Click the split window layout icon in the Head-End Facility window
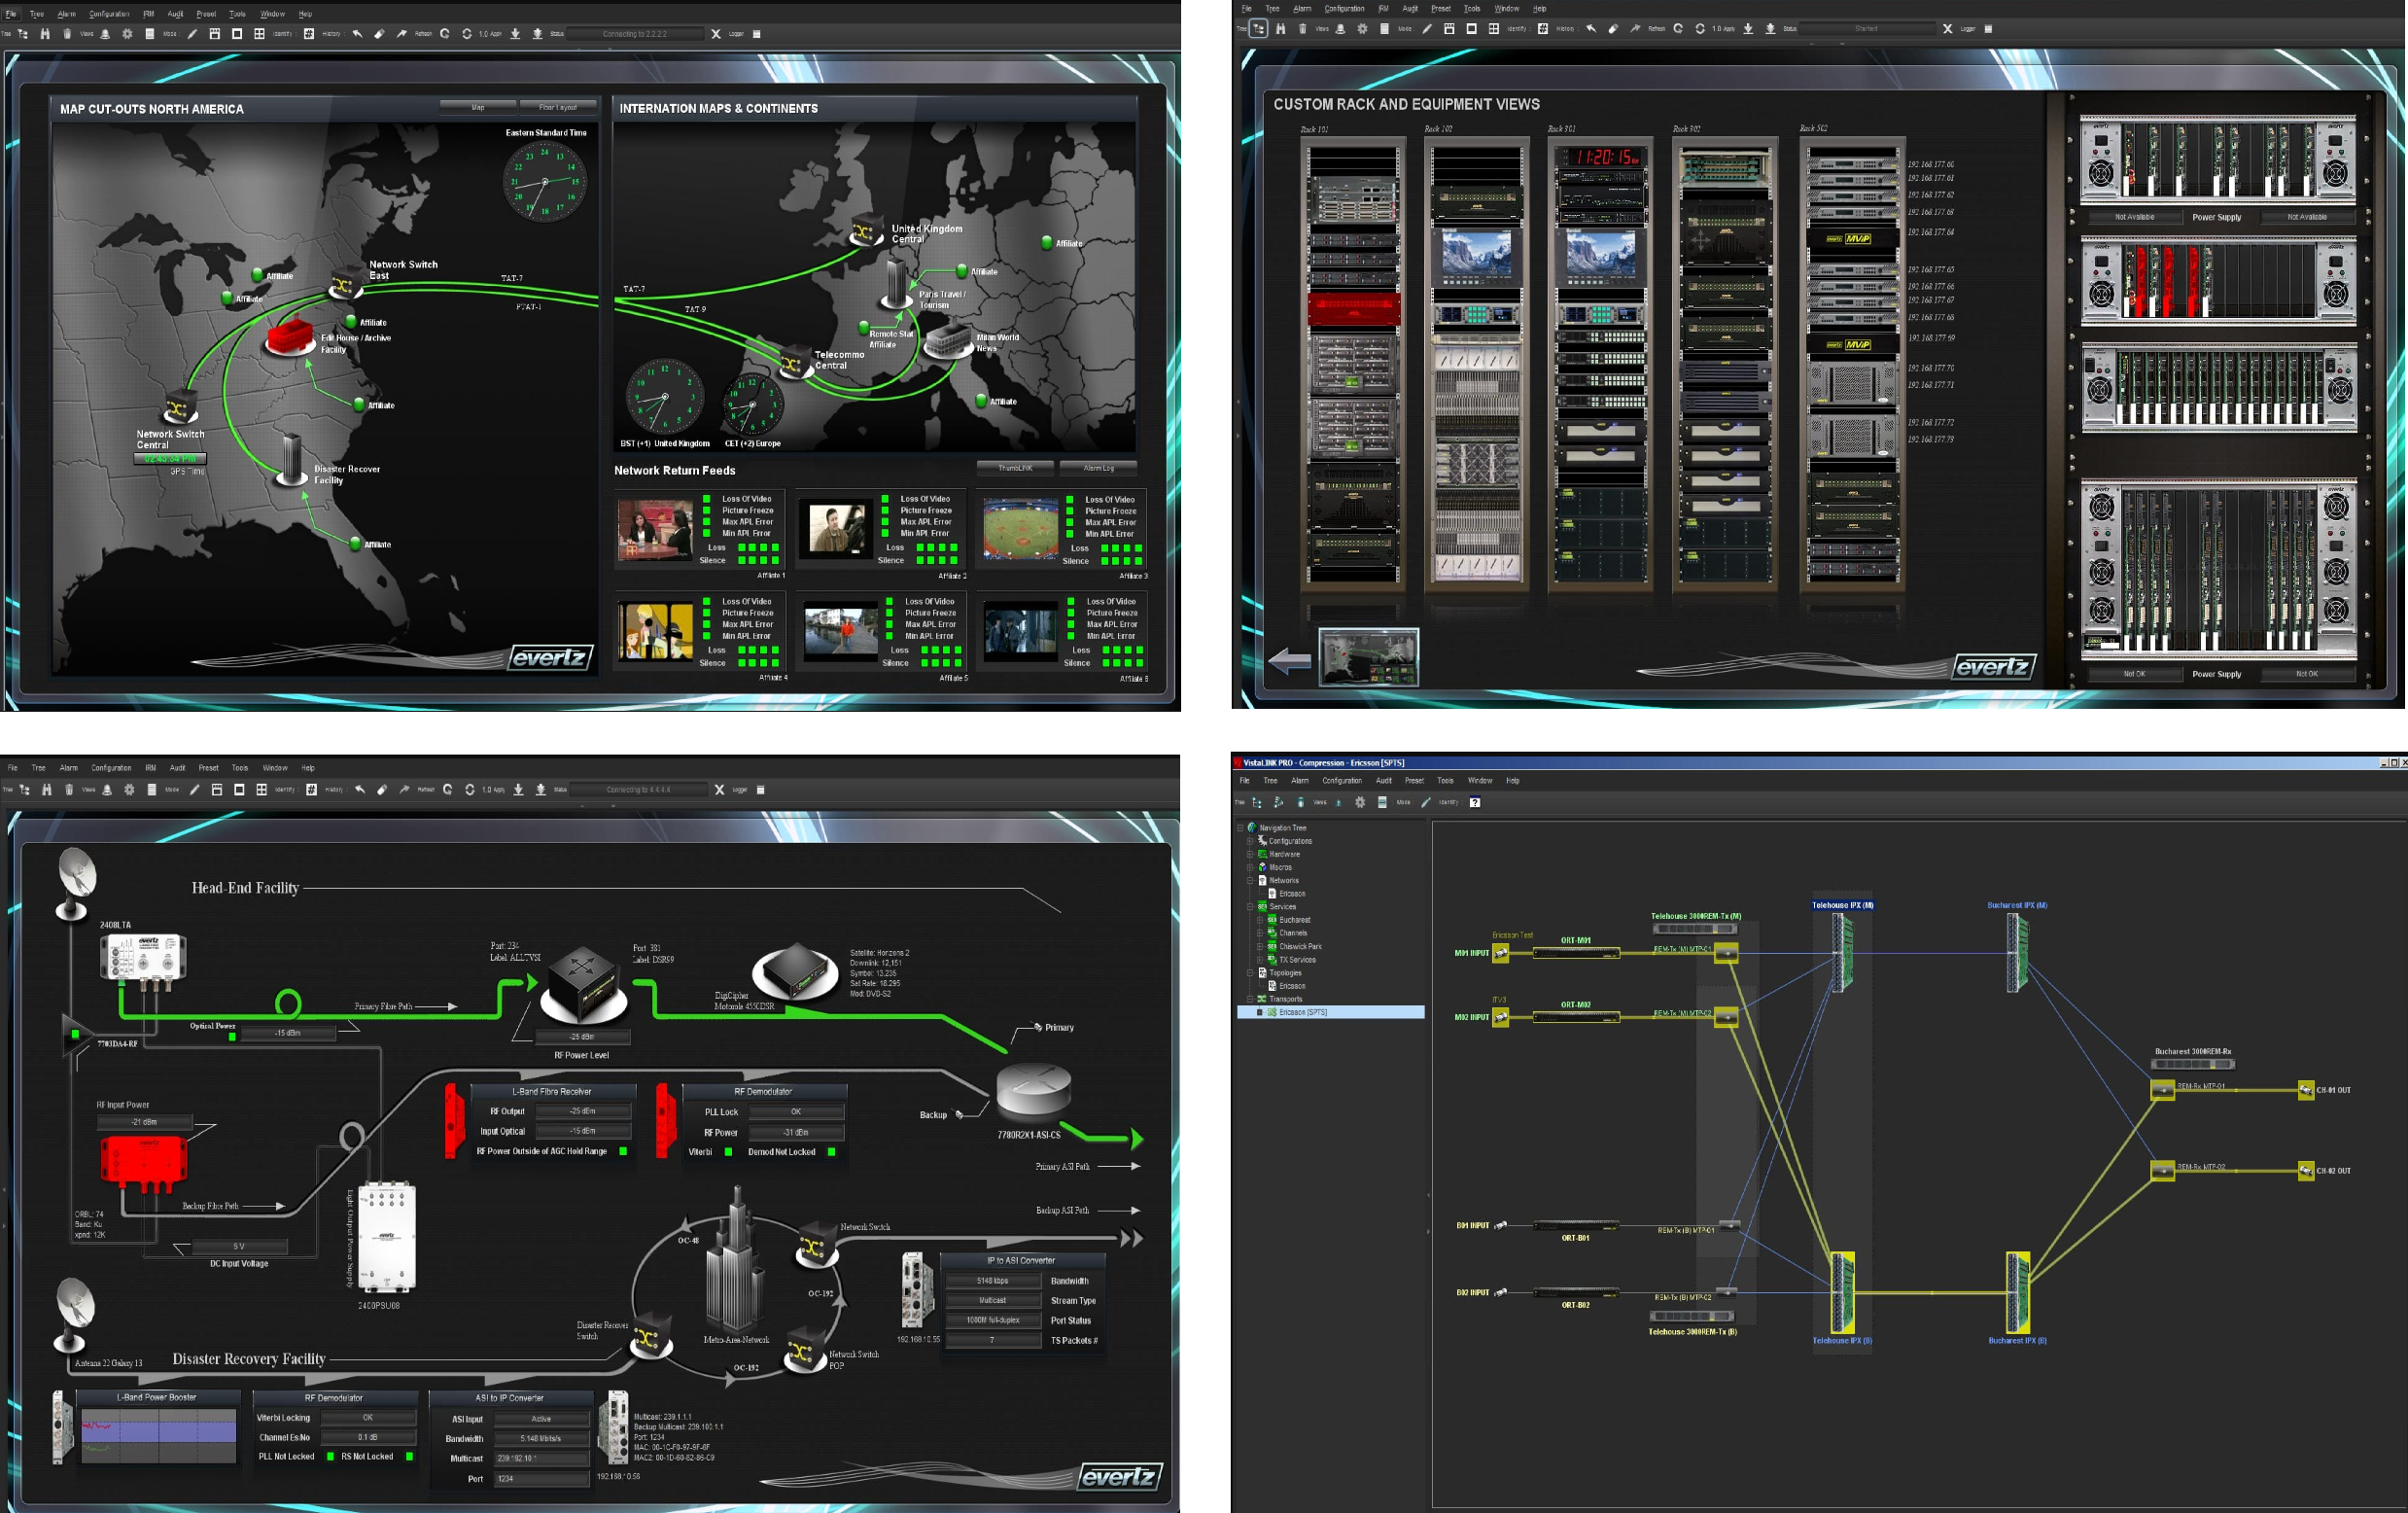 (x=217, y=790)
